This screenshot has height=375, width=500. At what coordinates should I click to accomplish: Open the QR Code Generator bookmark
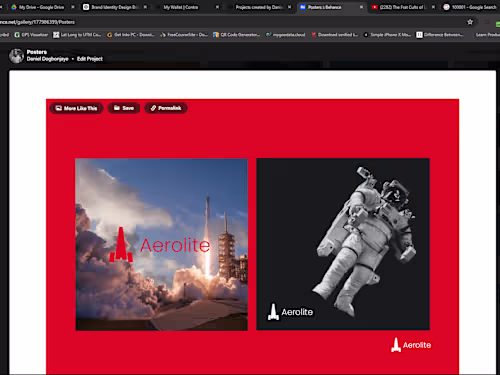pos(237,35)
